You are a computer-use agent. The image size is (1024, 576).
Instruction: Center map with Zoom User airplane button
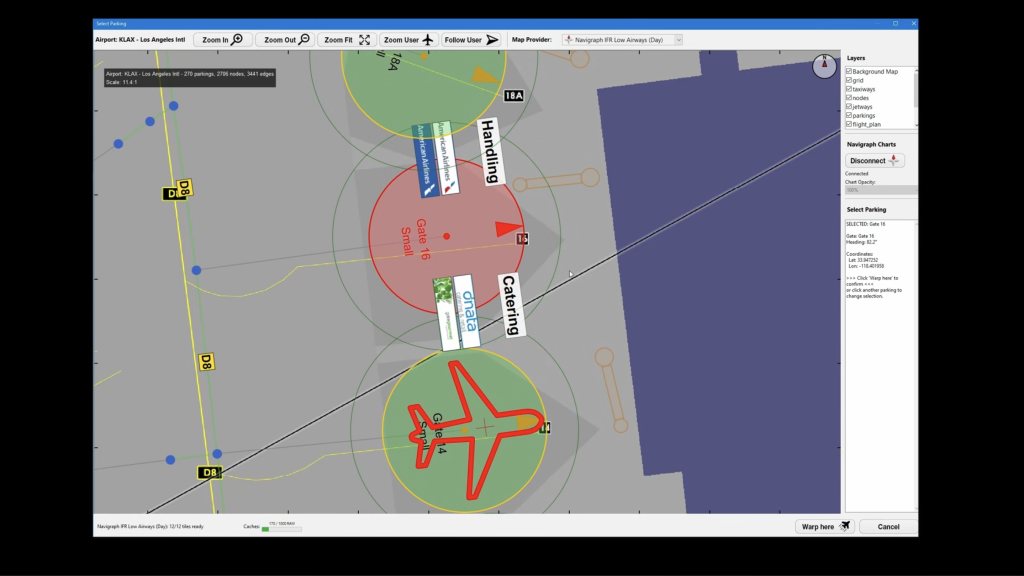point(408,40)
